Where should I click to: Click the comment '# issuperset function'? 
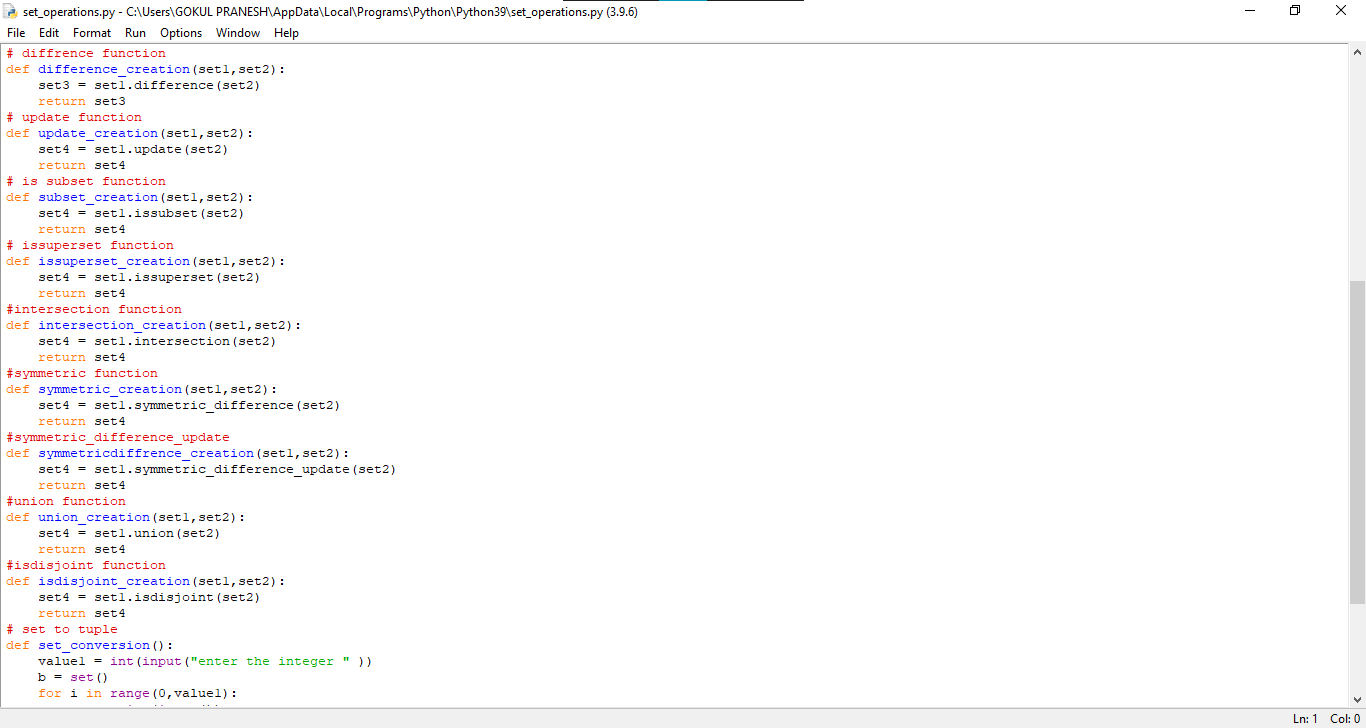[90, 245]
